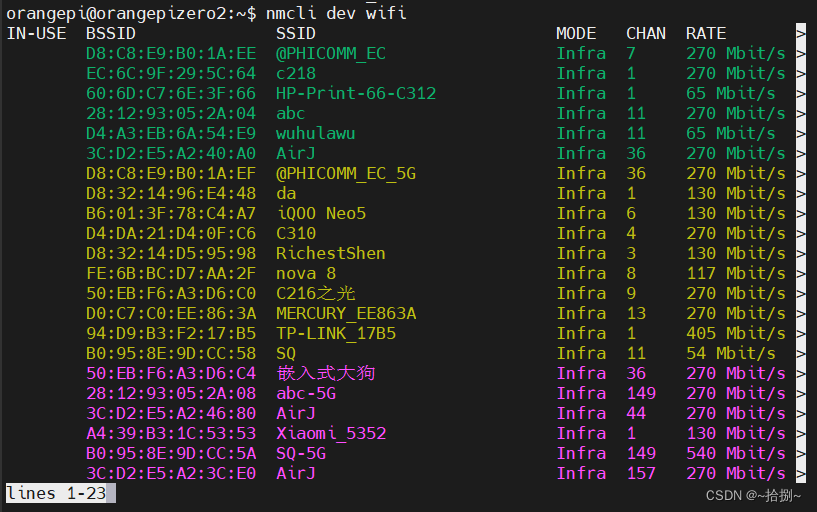Click BSSID 28:12:93:05:2A:04
817x512 pixels.
[171, 114]
